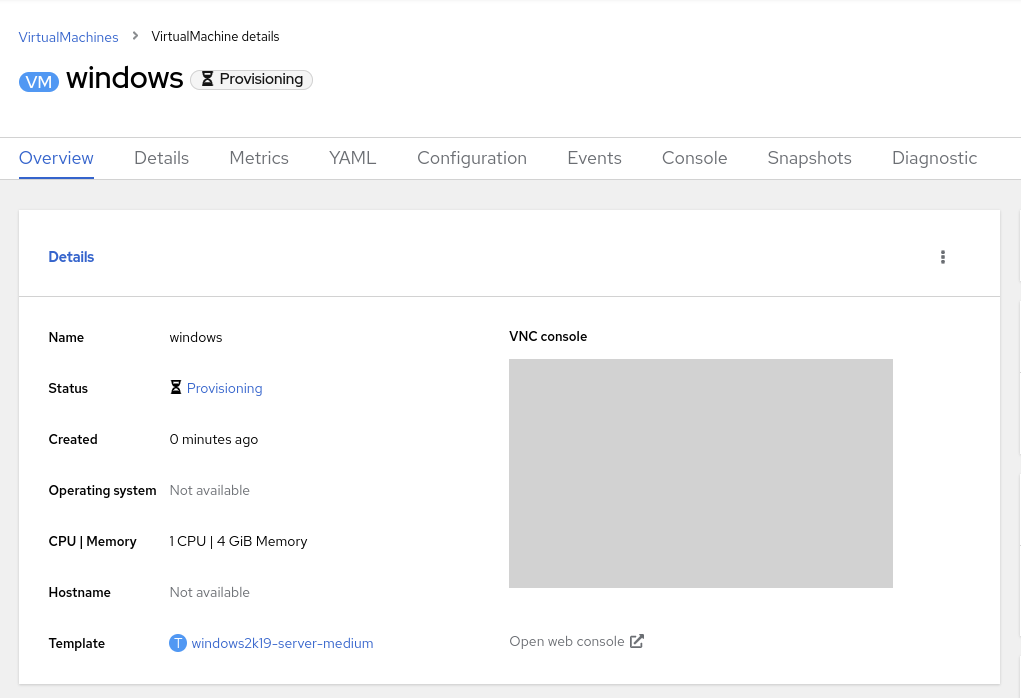Click the Details card heading link
The height and width of the screenshot is (698, 1021).
pyautogui.click(x=71, y=257)
